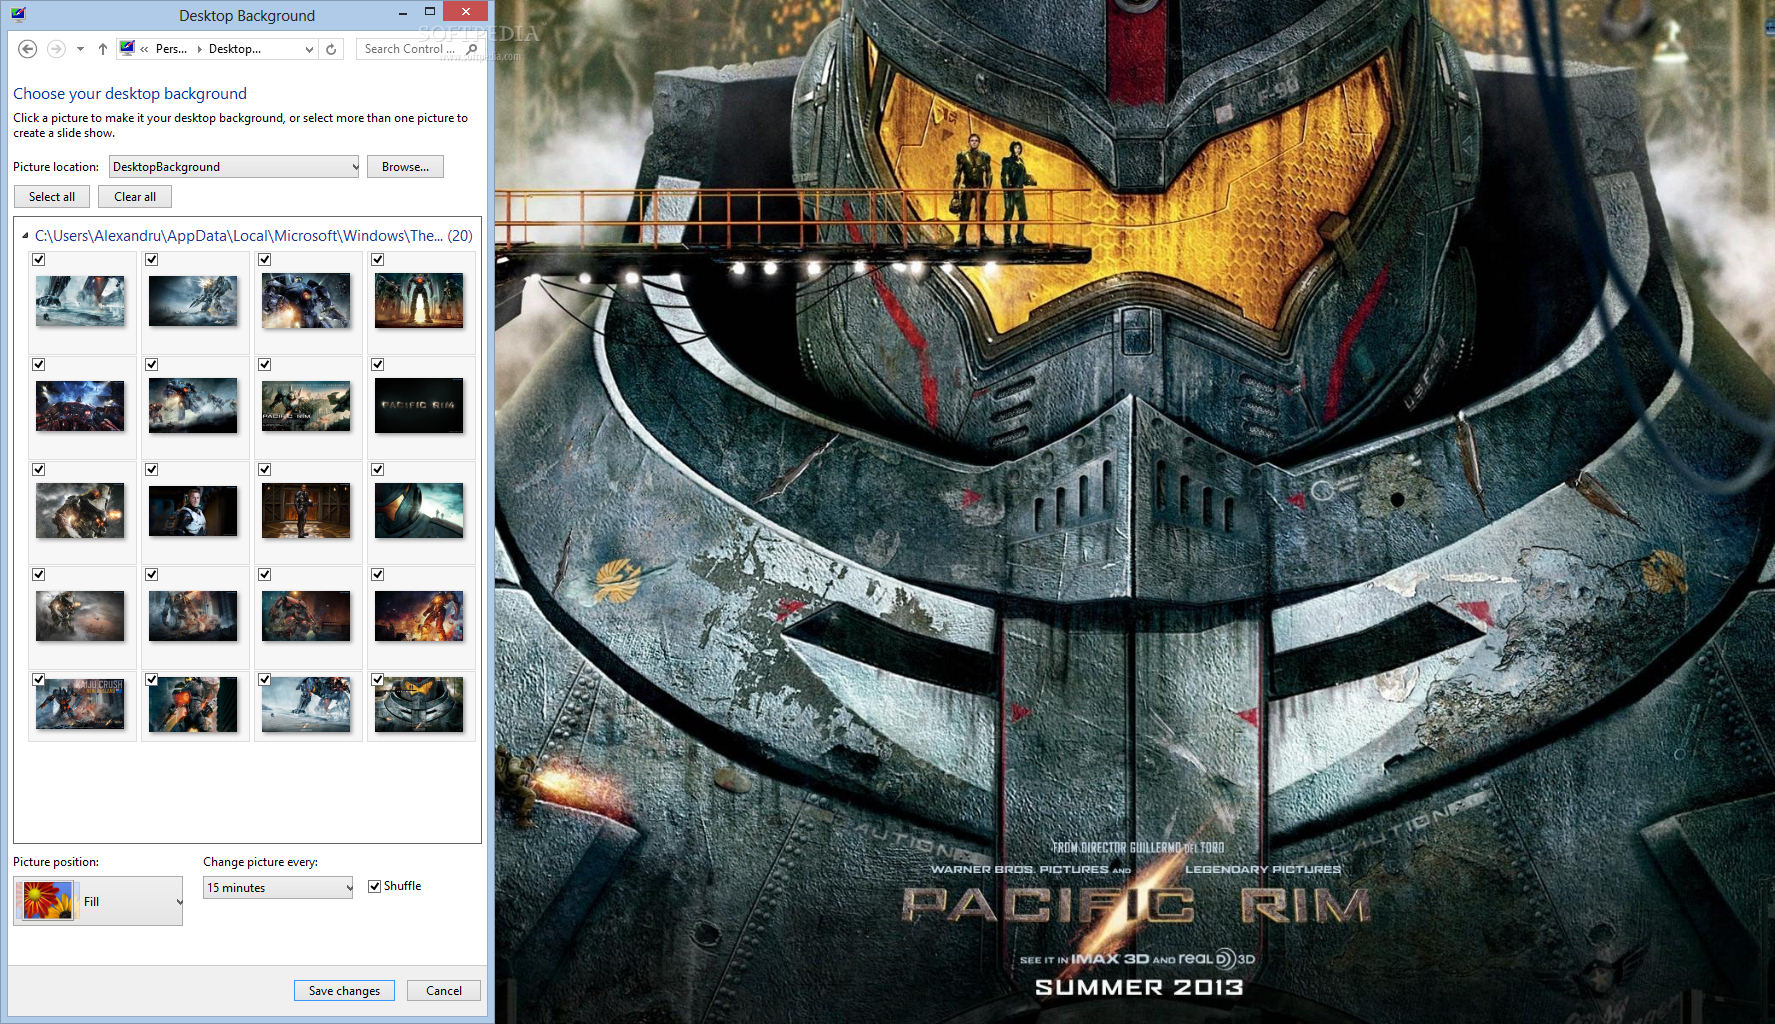Click the Back navigation arrow

coord(28,49)
